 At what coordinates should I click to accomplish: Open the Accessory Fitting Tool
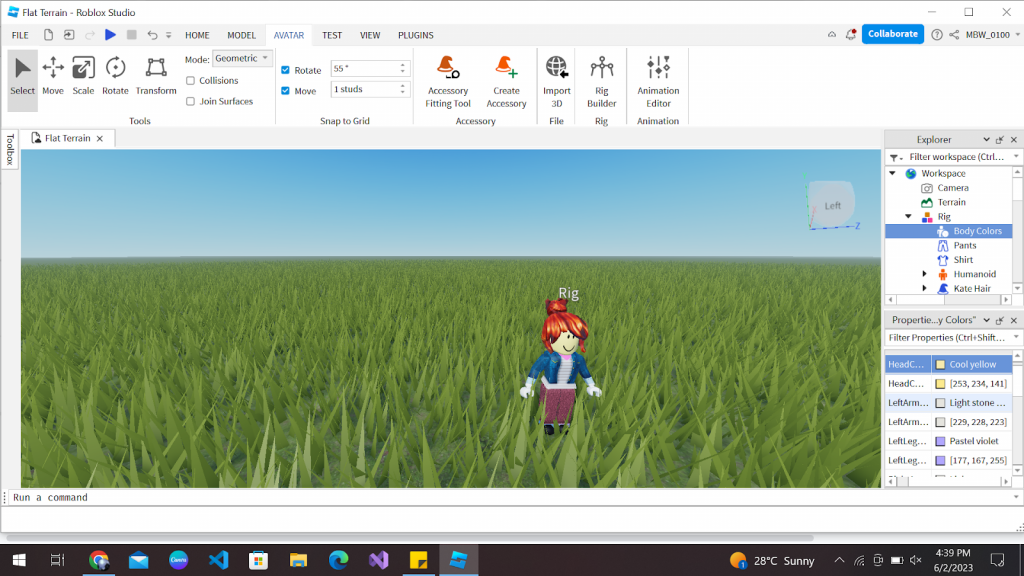point(447,80)
